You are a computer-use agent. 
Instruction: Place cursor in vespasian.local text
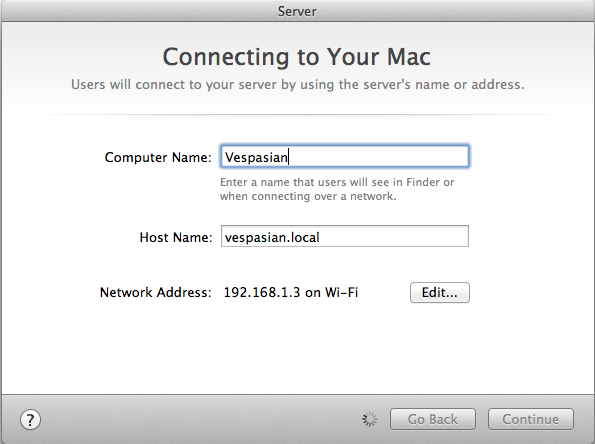(272, 238)
